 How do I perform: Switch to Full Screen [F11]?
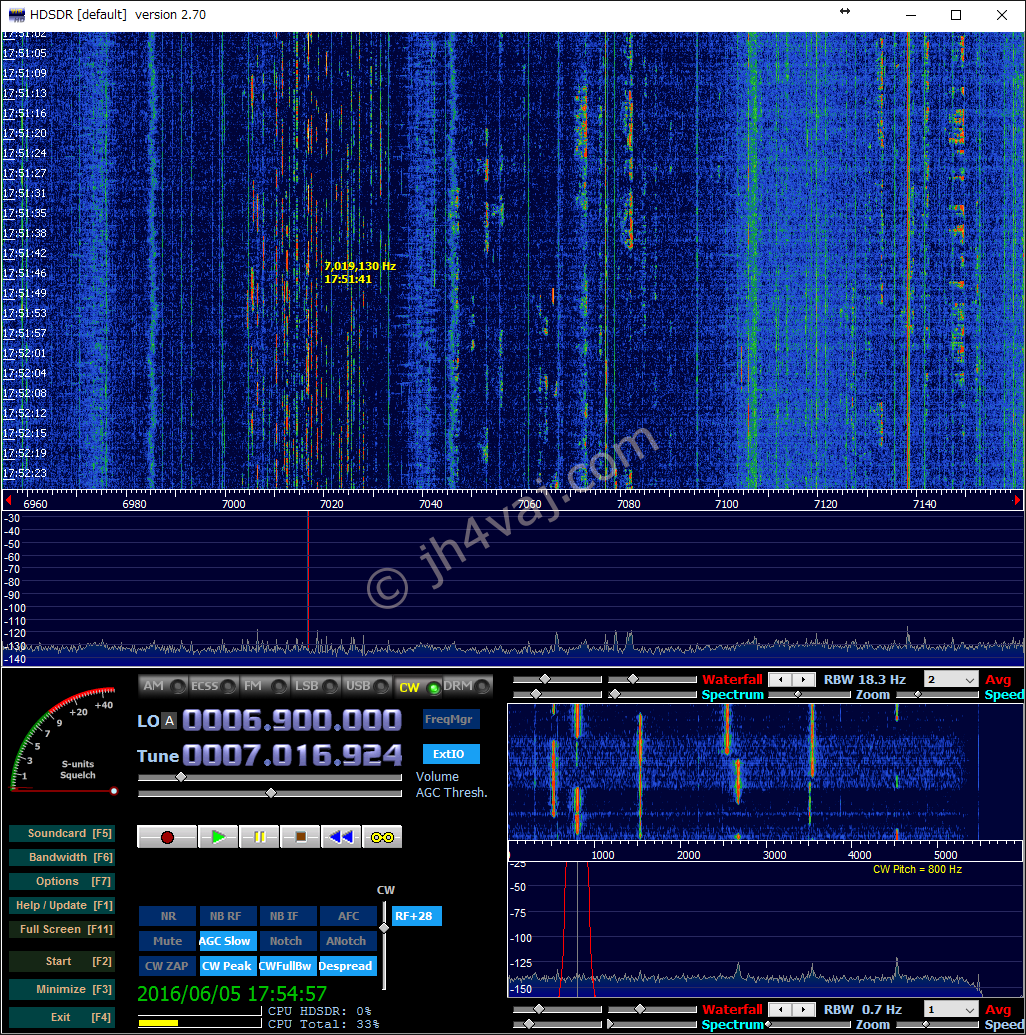[62, 929]
